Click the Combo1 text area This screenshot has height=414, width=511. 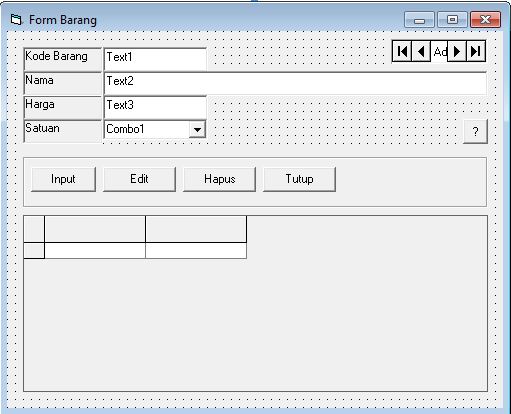[x=147, y=129]
